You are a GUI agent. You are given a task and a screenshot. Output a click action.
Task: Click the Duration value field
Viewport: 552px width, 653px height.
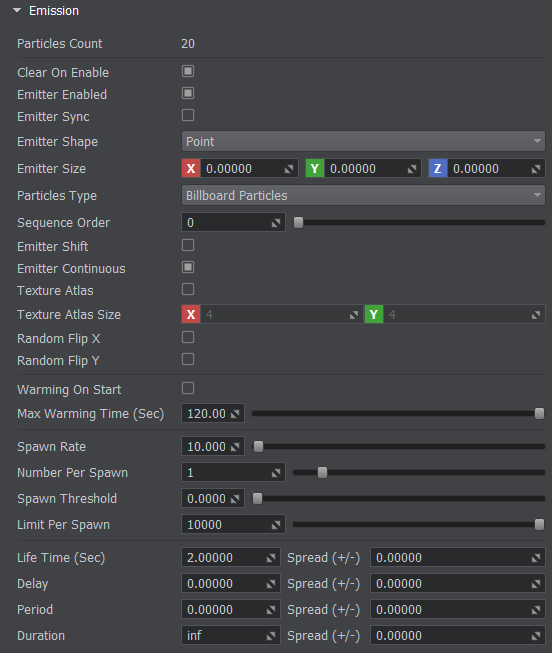click(x=231, y=636)
